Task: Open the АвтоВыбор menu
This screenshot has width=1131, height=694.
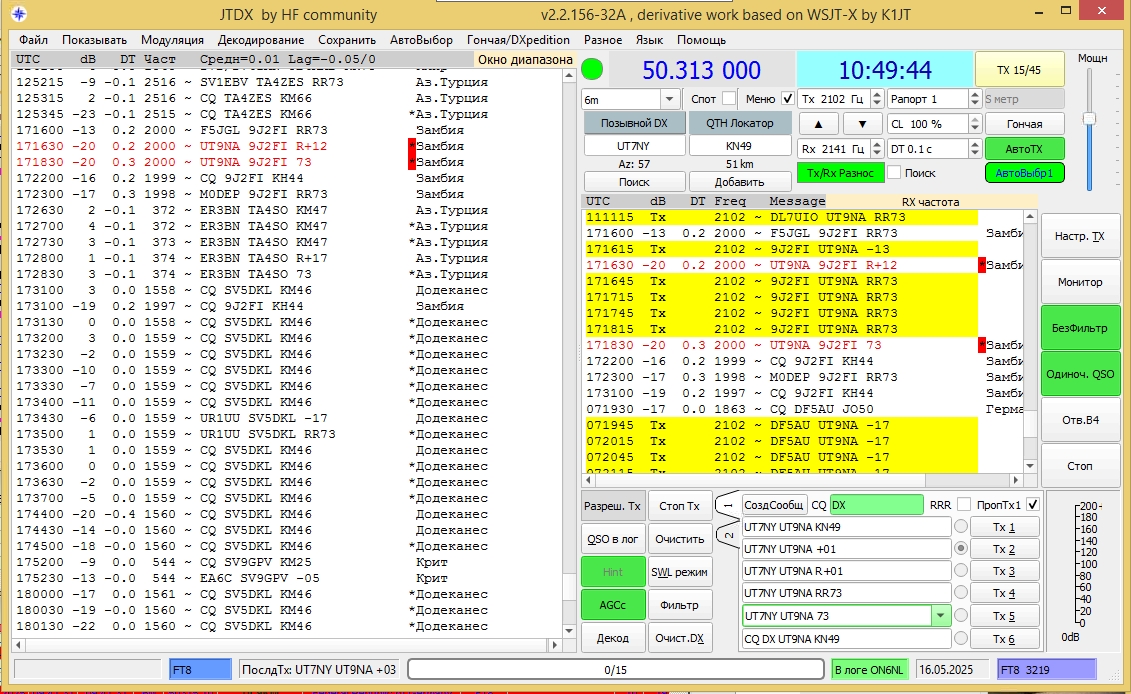Action: pos(421,40)
